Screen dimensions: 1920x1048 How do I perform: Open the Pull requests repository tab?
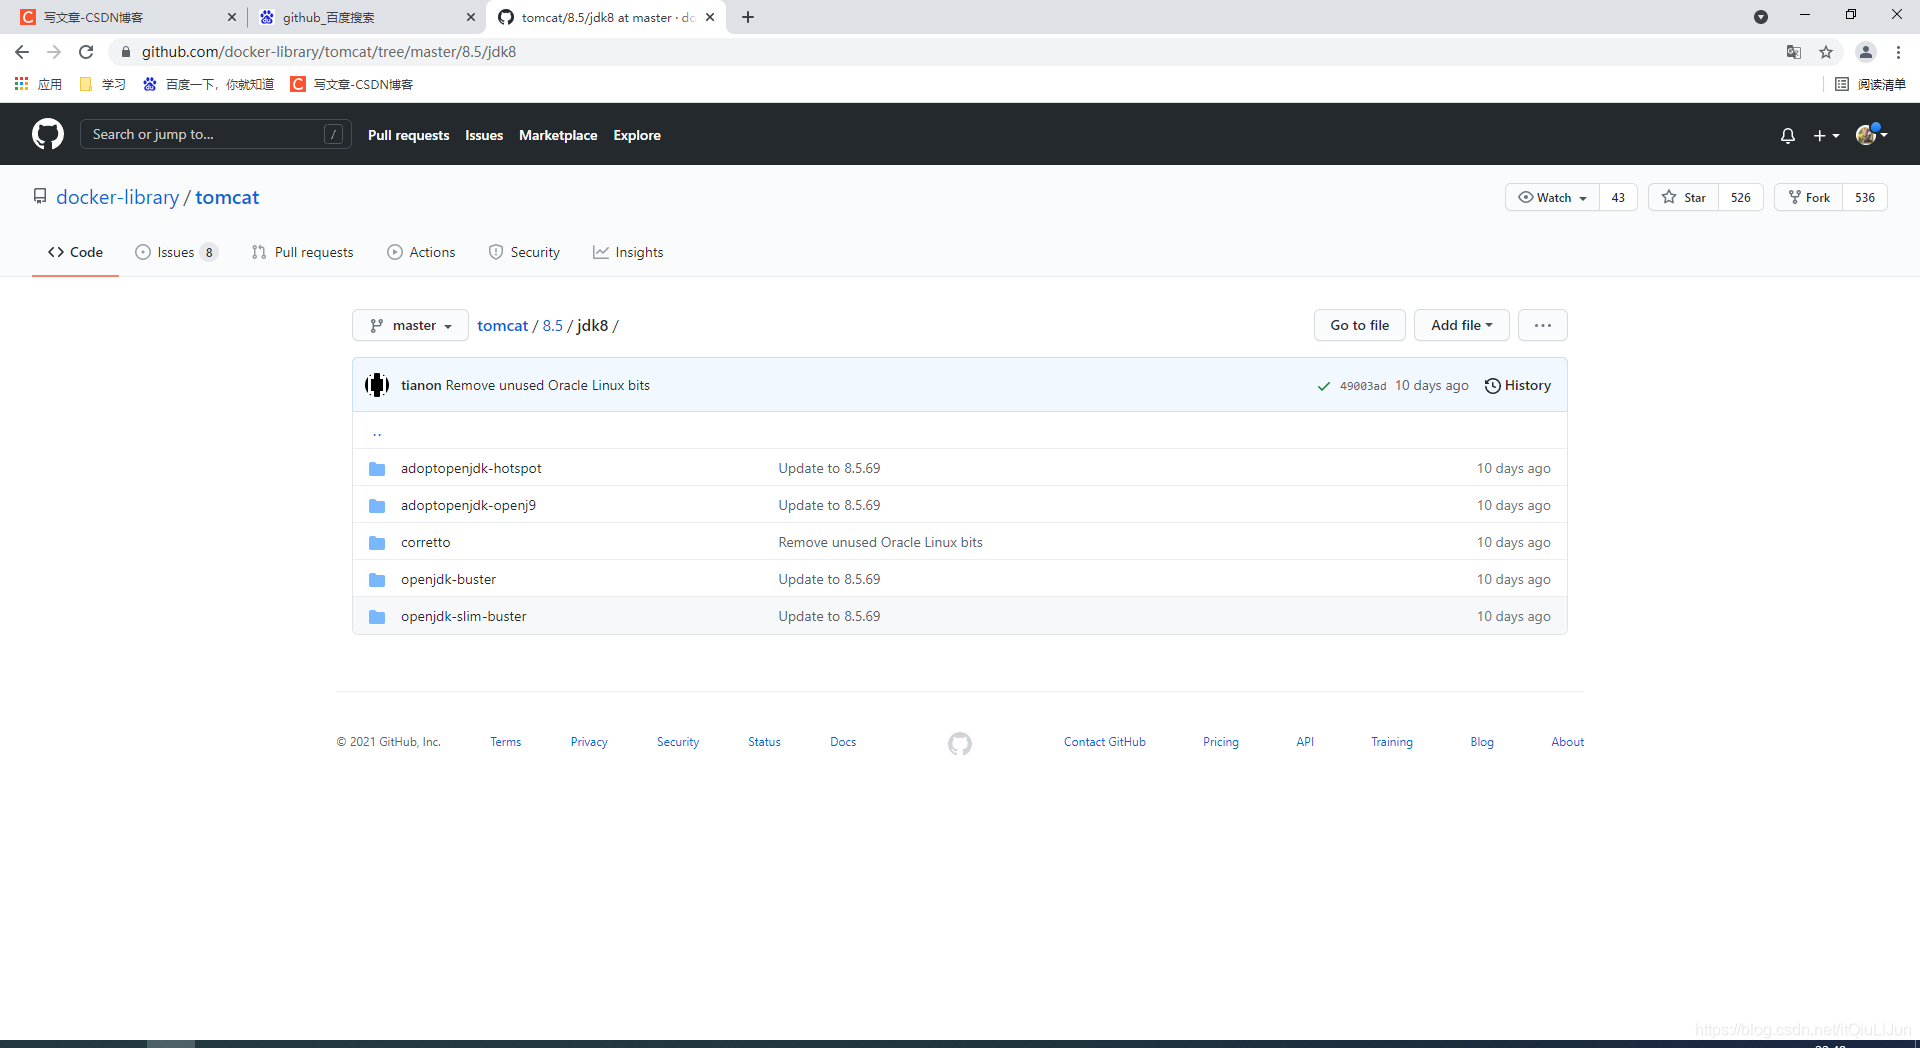[302, 252]
